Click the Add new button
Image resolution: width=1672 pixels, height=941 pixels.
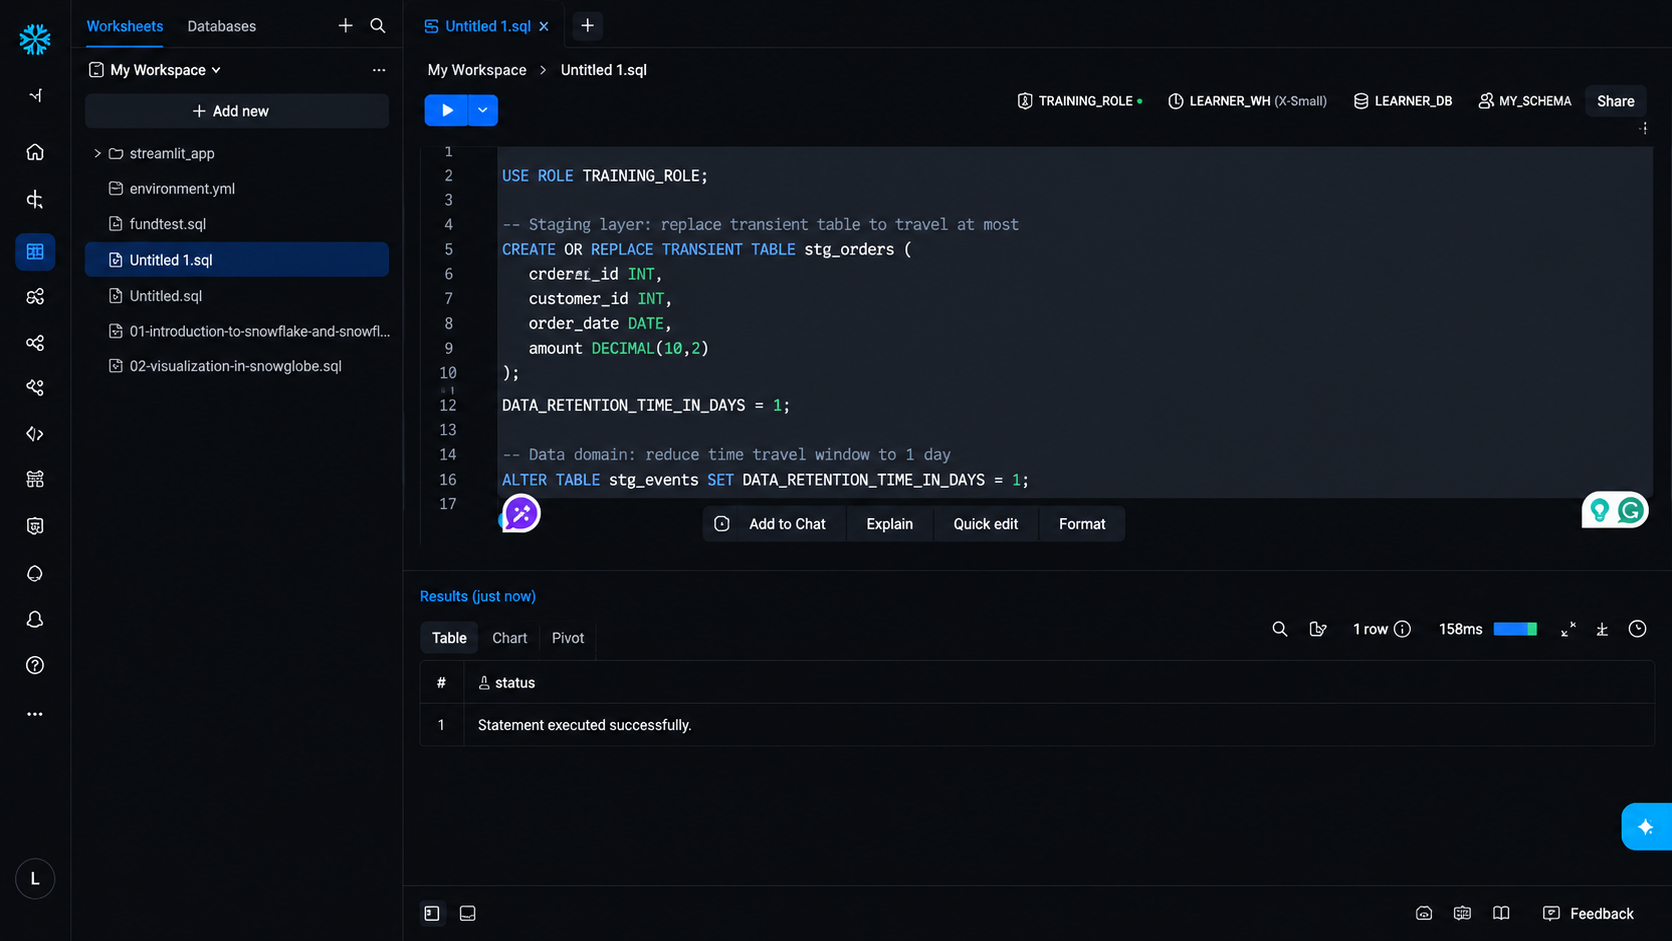[237, 111]
